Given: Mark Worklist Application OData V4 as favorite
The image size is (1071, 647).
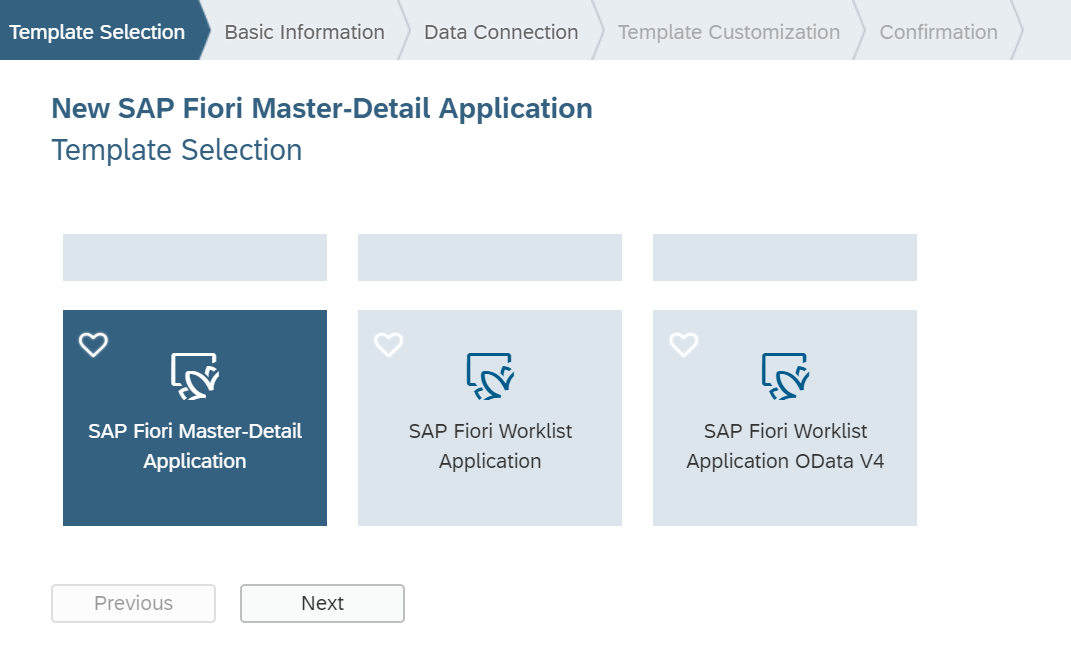Looking at the screenshot, I should [x=683, y=345].
